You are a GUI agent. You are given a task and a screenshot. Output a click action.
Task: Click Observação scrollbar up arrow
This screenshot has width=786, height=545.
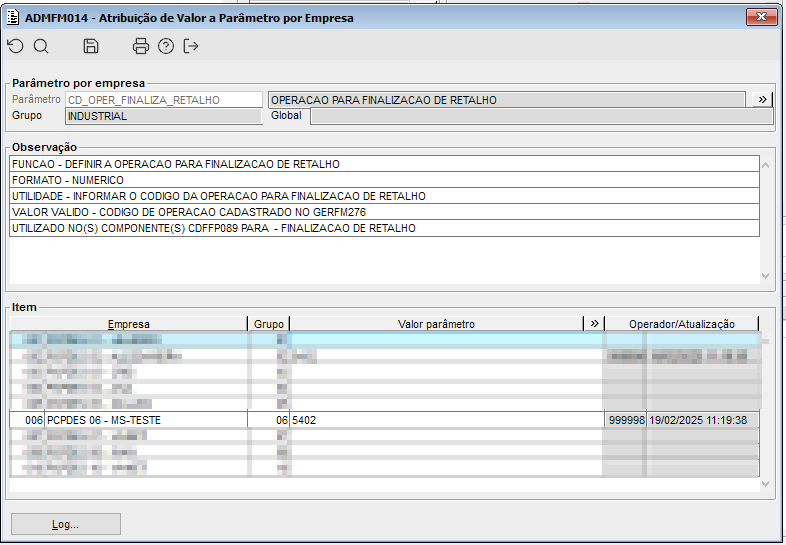765,165
